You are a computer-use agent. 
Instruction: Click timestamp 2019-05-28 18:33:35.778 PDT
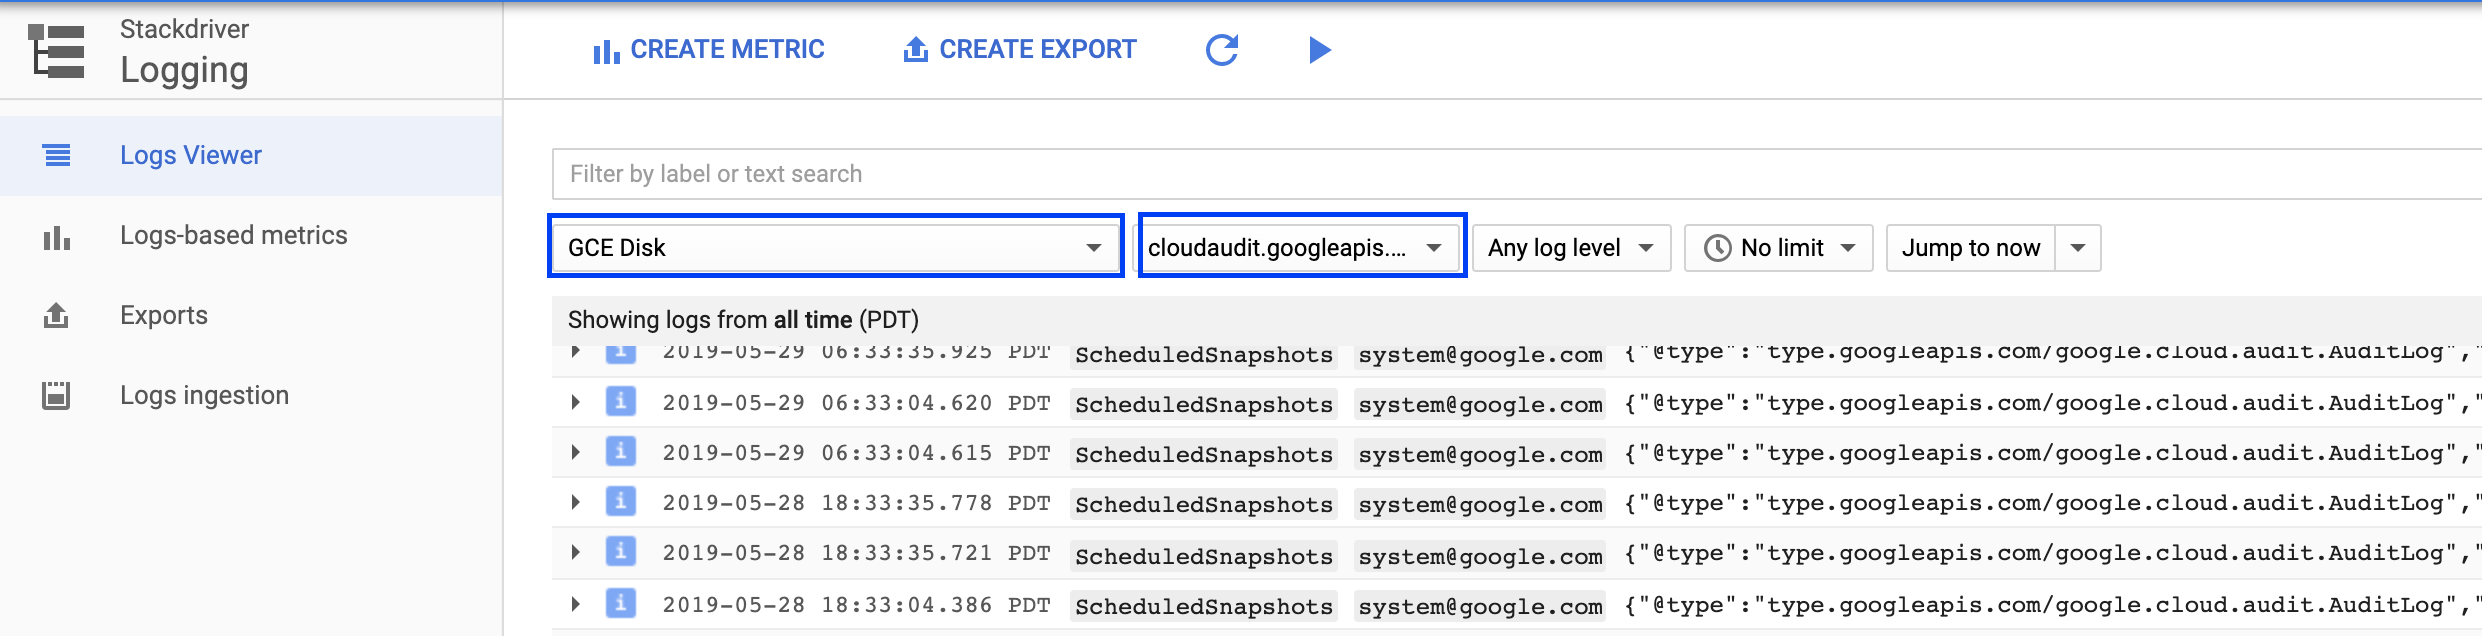[856, 503]
